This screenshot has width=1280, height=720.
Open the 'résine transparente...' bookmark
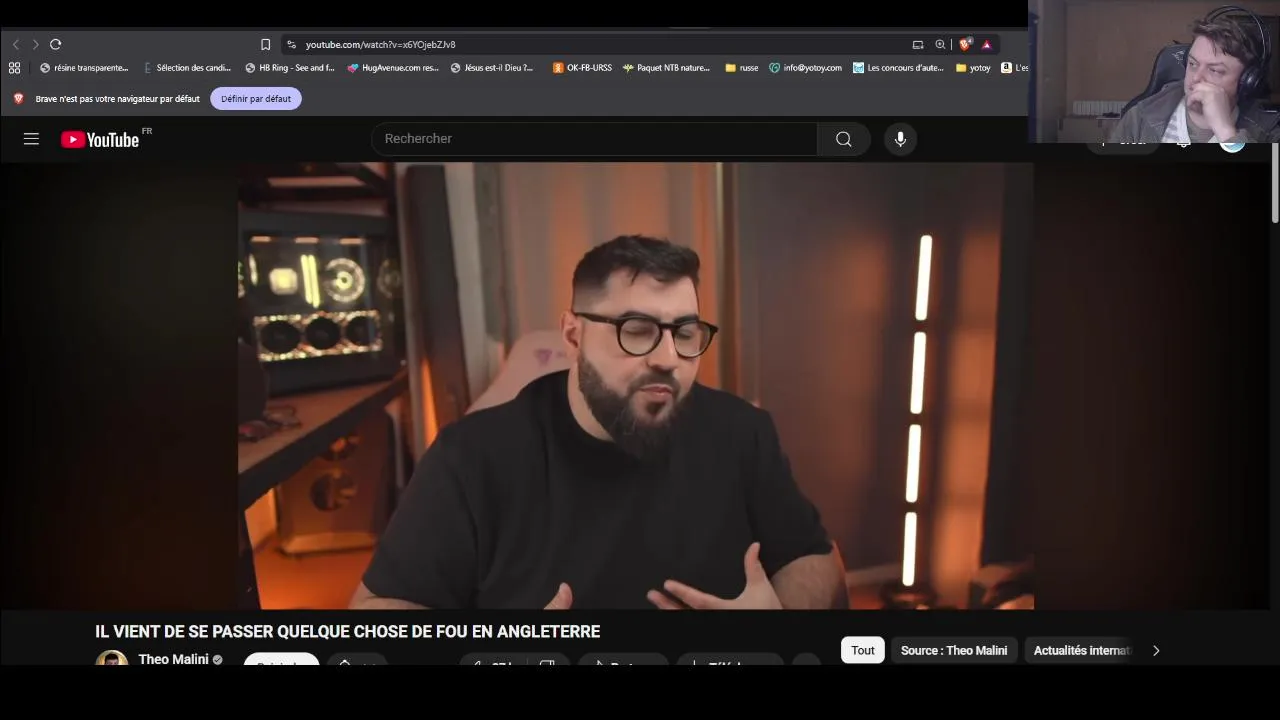(84, 68)
